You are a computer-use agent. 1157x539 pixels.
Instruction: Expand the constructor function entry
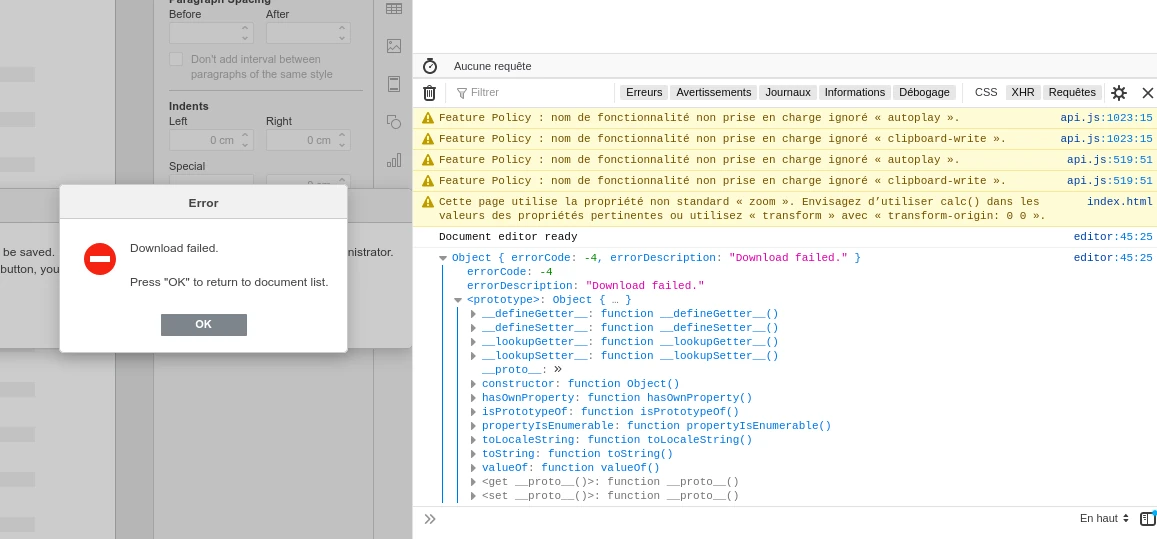point(474,384)
